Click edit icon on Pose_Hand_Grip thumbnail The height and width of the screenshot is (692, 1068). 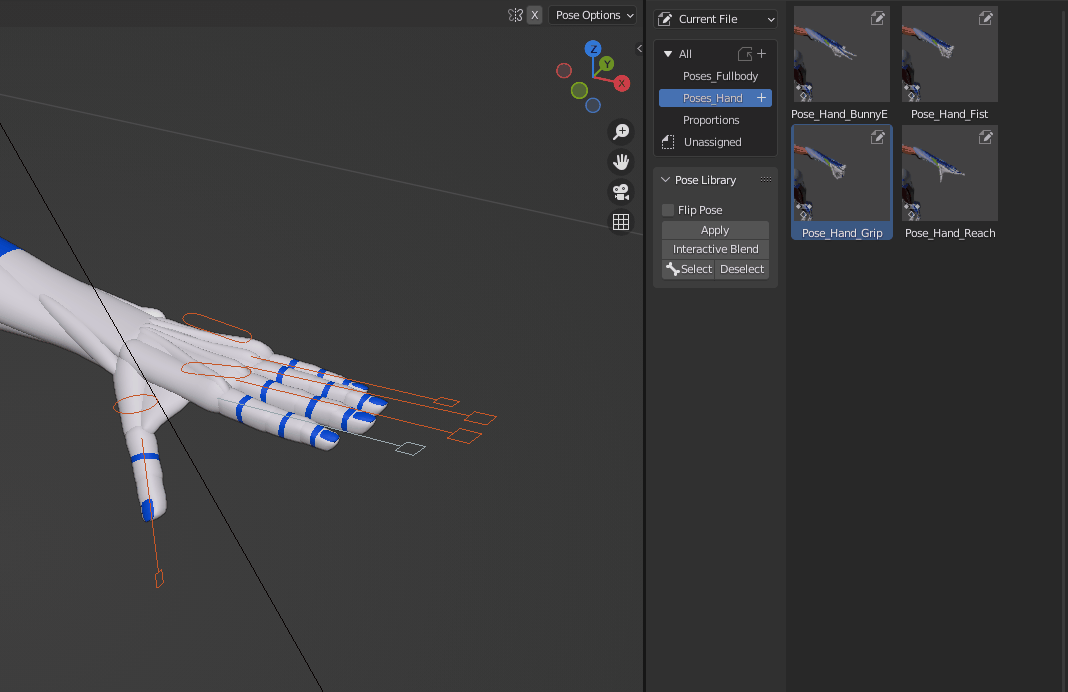pyautogui.click(x=878, y=138)
